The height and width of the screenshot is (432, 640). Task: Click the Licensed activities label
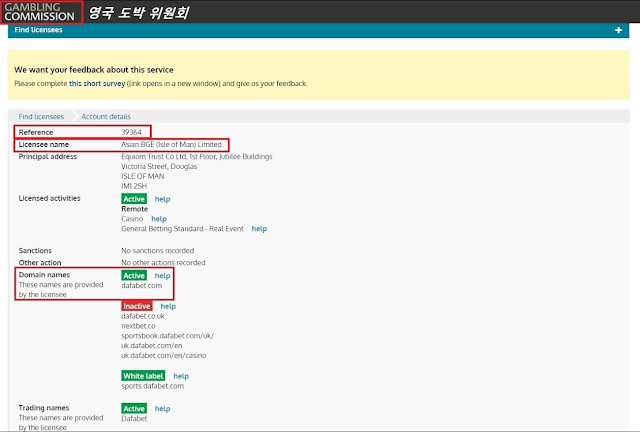[49, 198]
